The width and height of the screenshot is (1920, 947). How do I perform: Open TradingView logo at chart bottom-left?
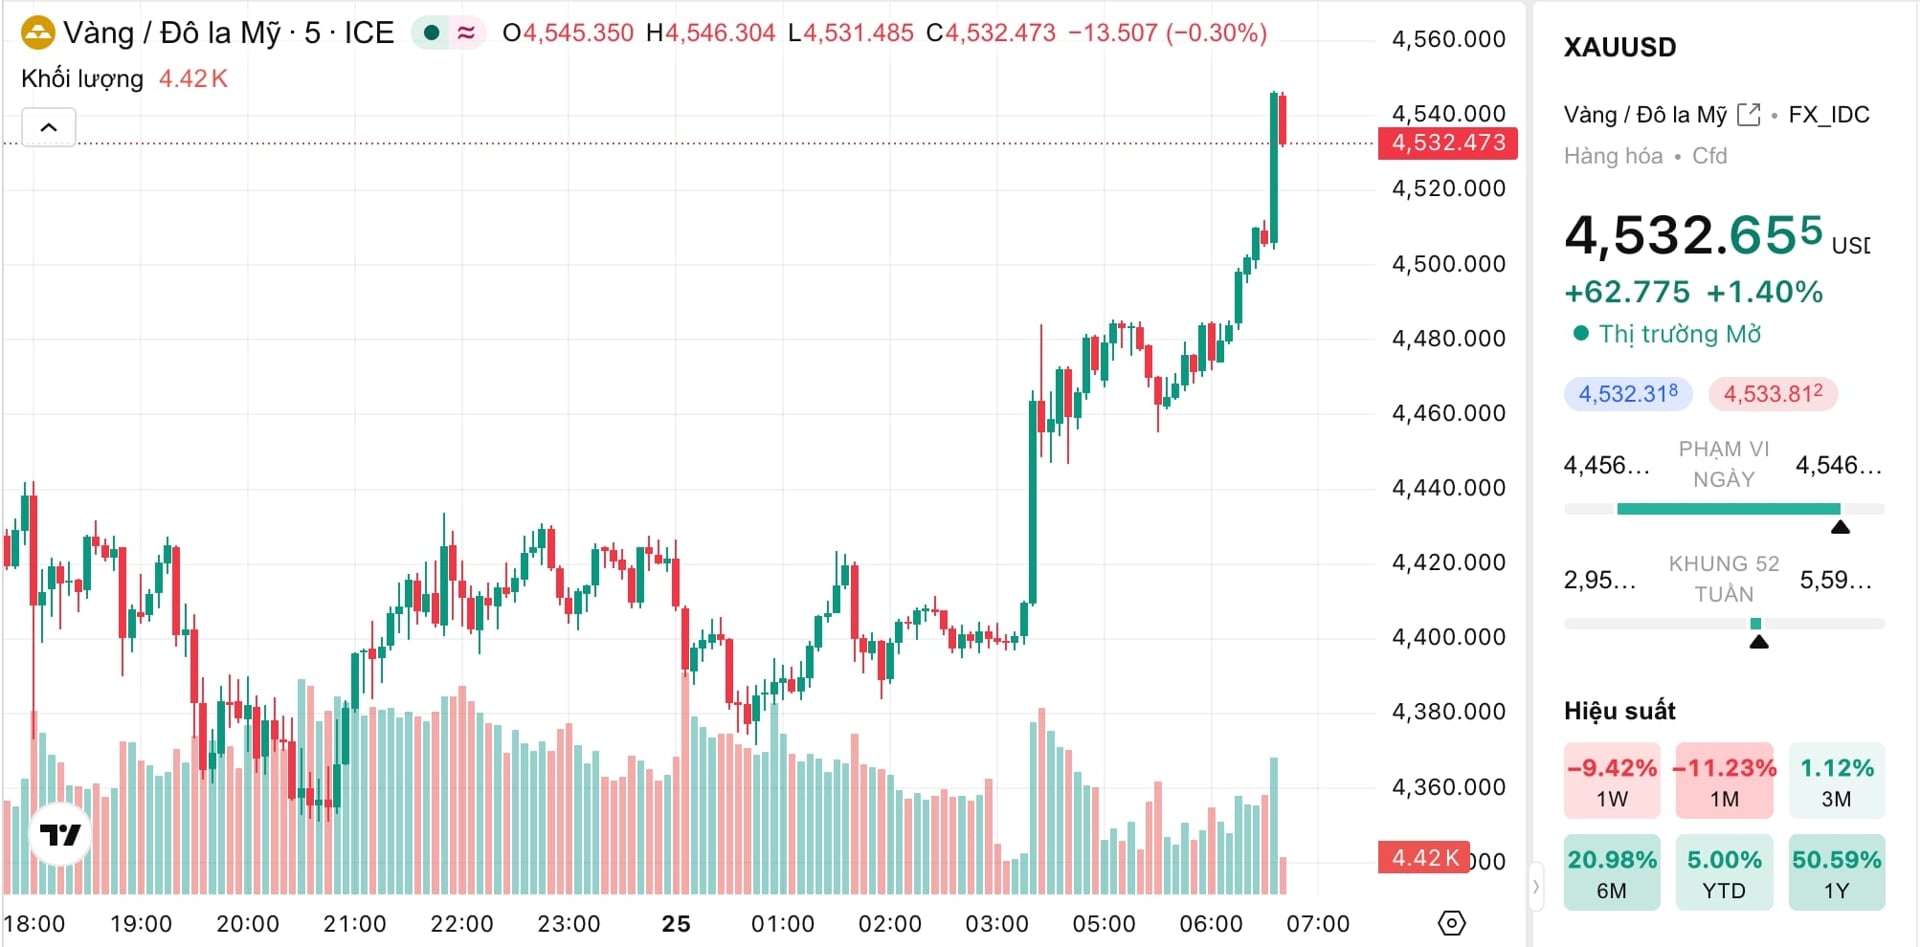pyautogui.click(x=60, y=834)
